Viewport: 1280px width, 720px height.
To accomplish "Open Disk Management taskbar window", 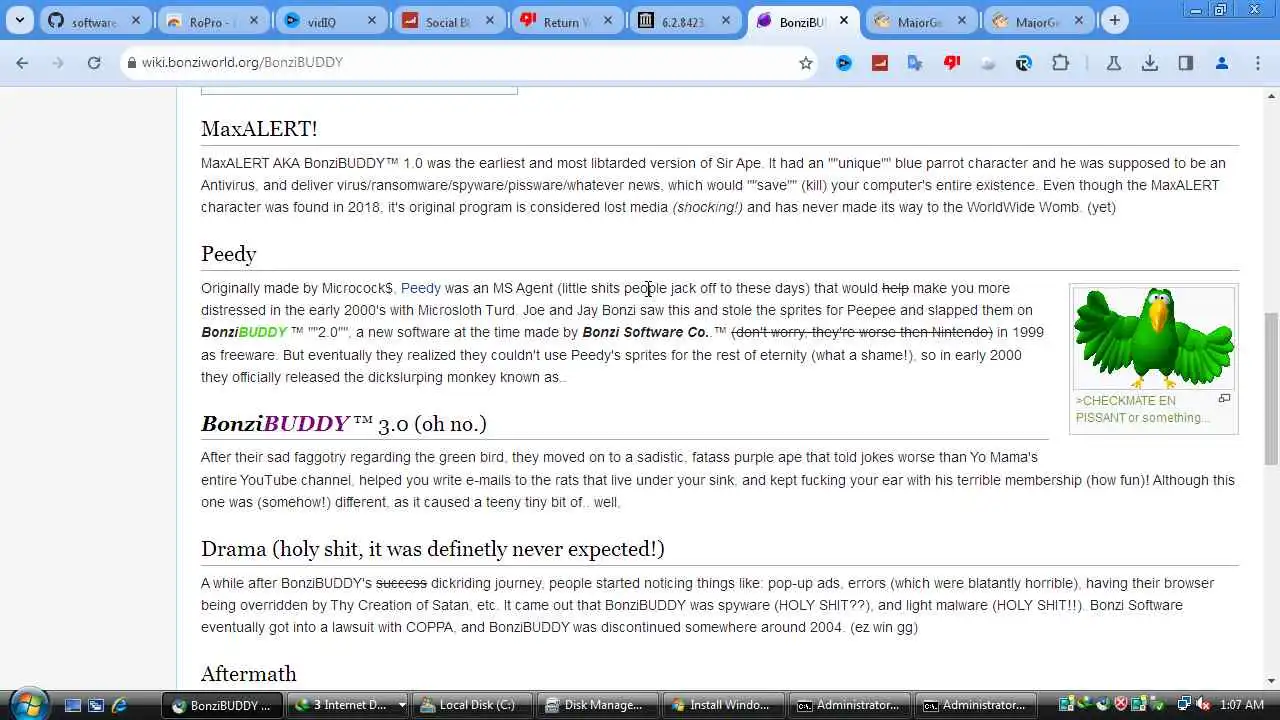I will pos(598,705).
